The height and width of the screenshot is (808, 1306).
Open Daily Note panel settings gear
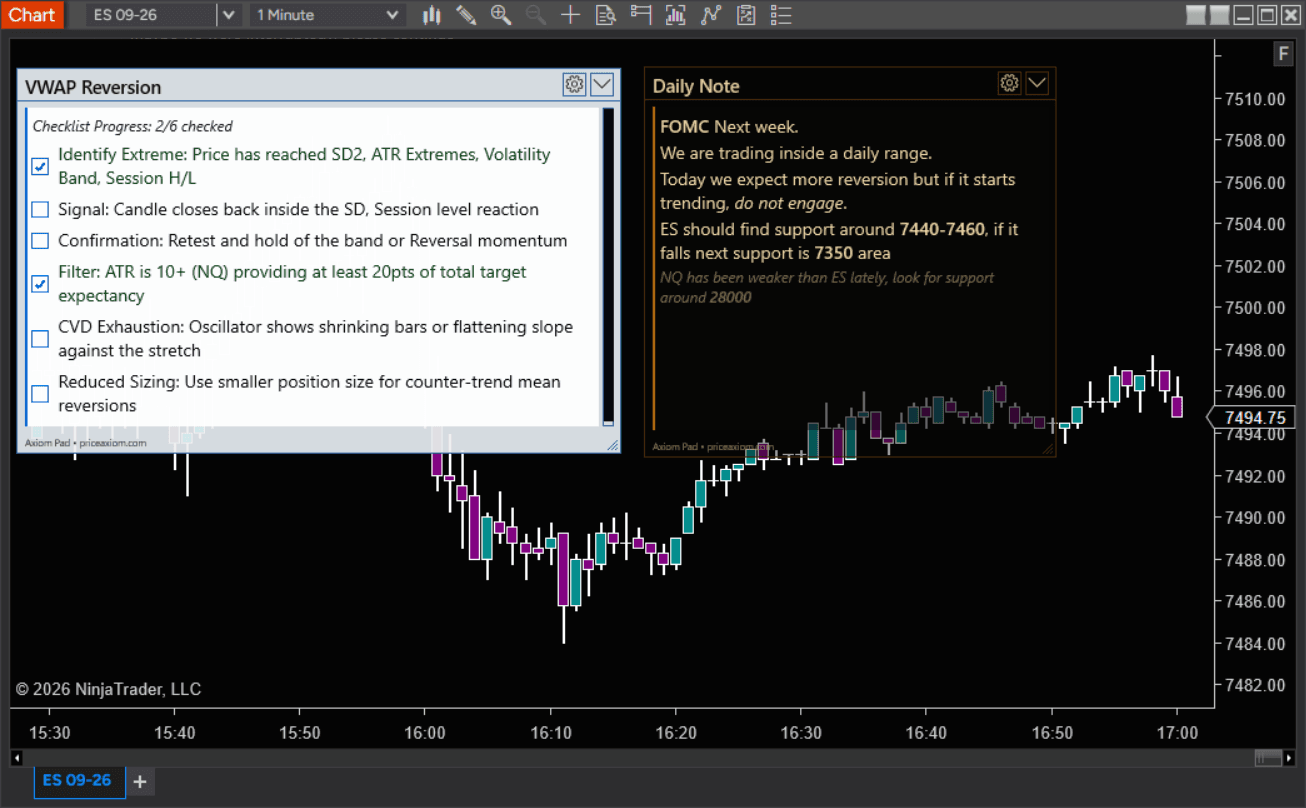tap(1009, 83)
